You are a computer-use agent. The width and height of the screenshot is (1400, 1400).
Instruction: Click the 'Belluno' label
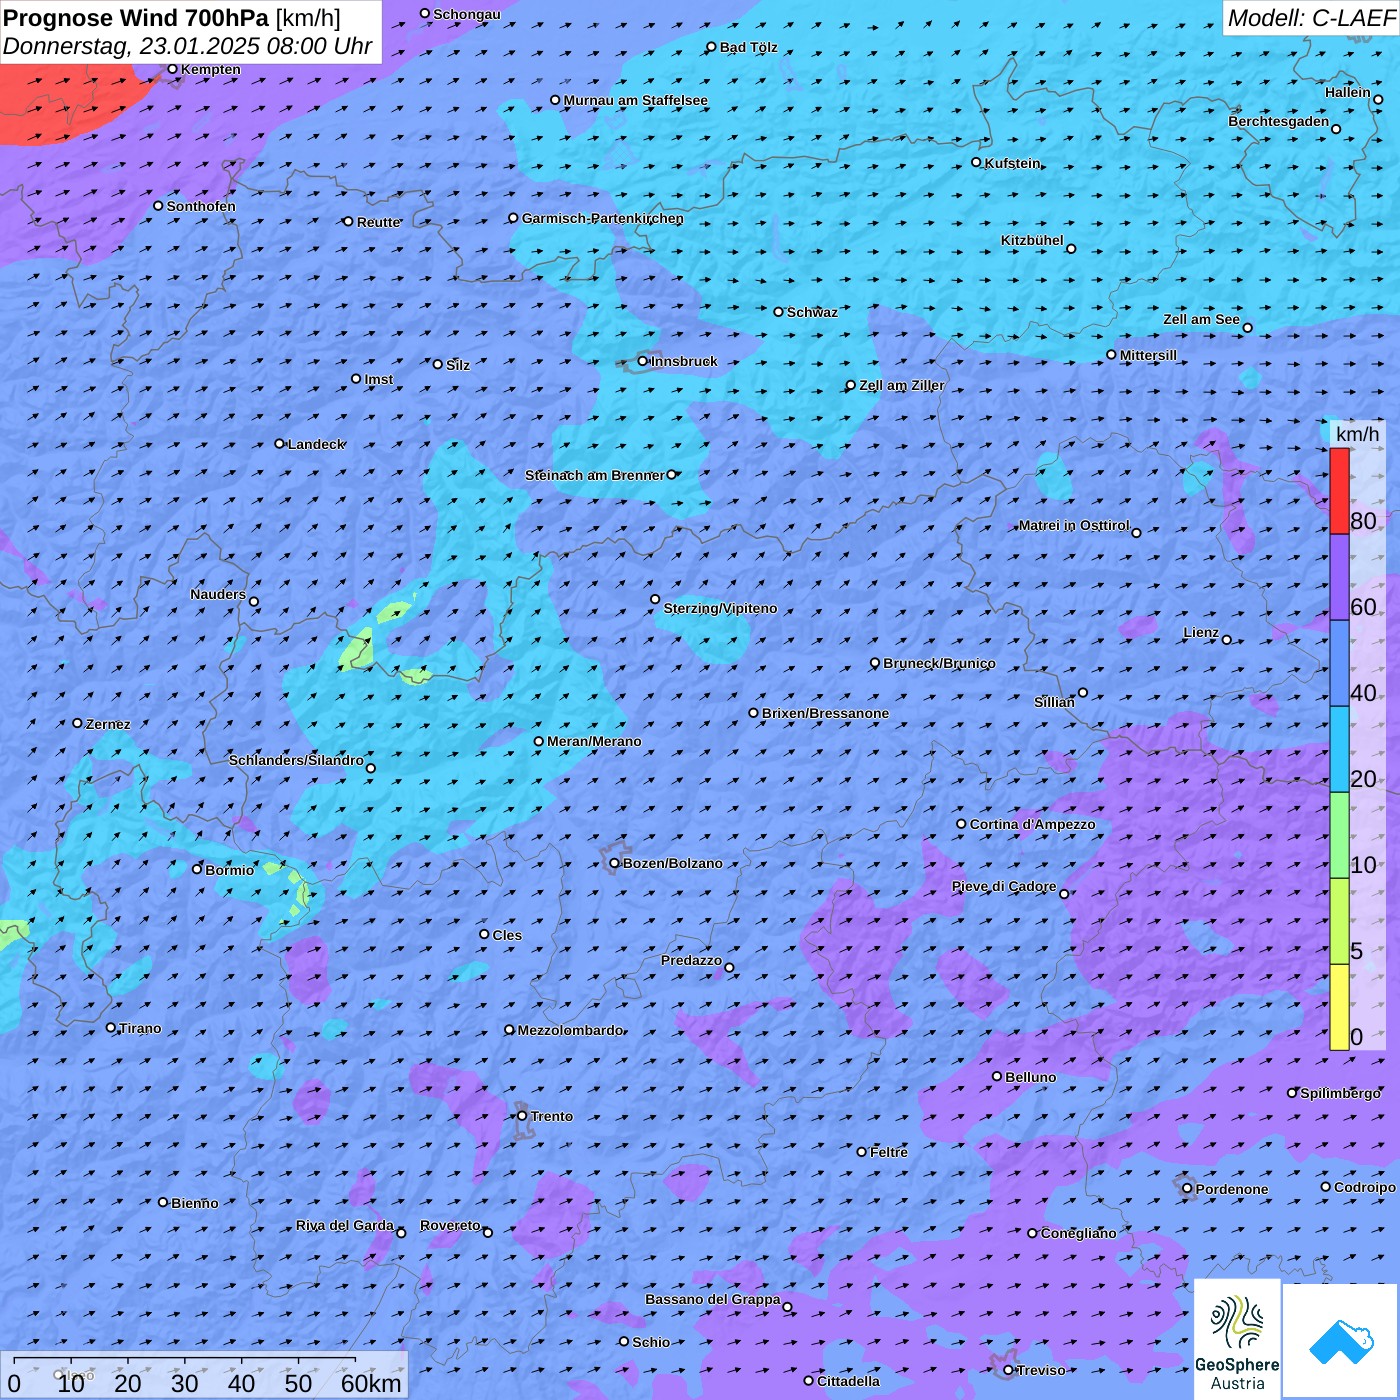(1030, 1077)
